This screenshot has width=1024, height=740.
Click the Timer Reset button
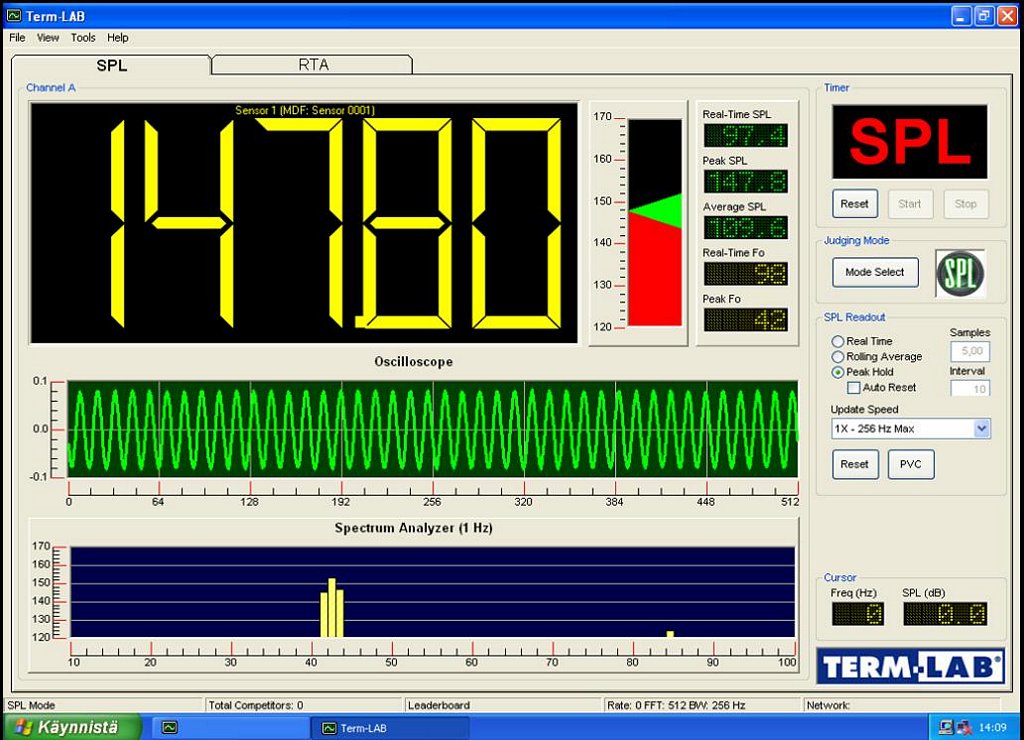pos(854,204)
